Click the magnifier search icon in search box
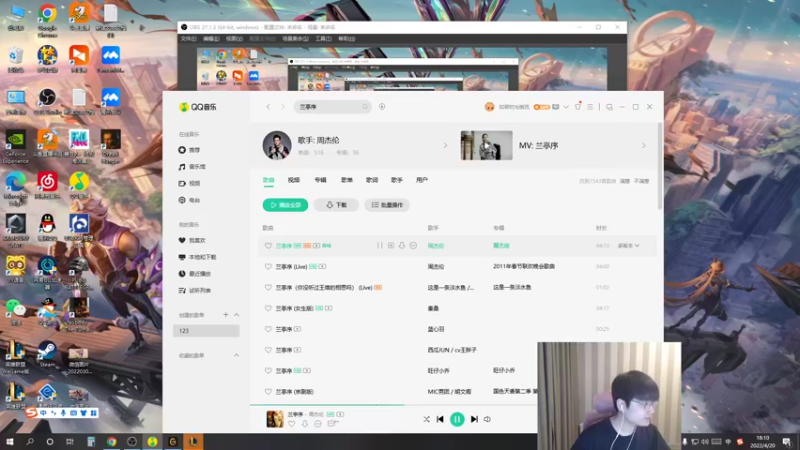This screenshot has height=450, width=800. click(x=365, y=107)
